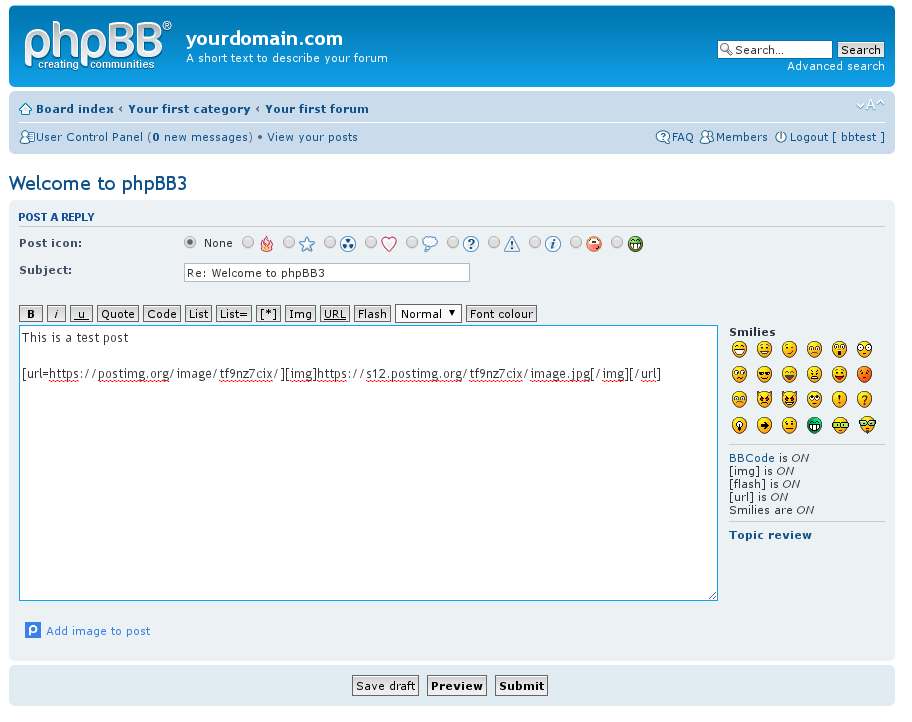The image size is (912, 722).
Task: Open the Font colour picker
Action: (501, 313)
